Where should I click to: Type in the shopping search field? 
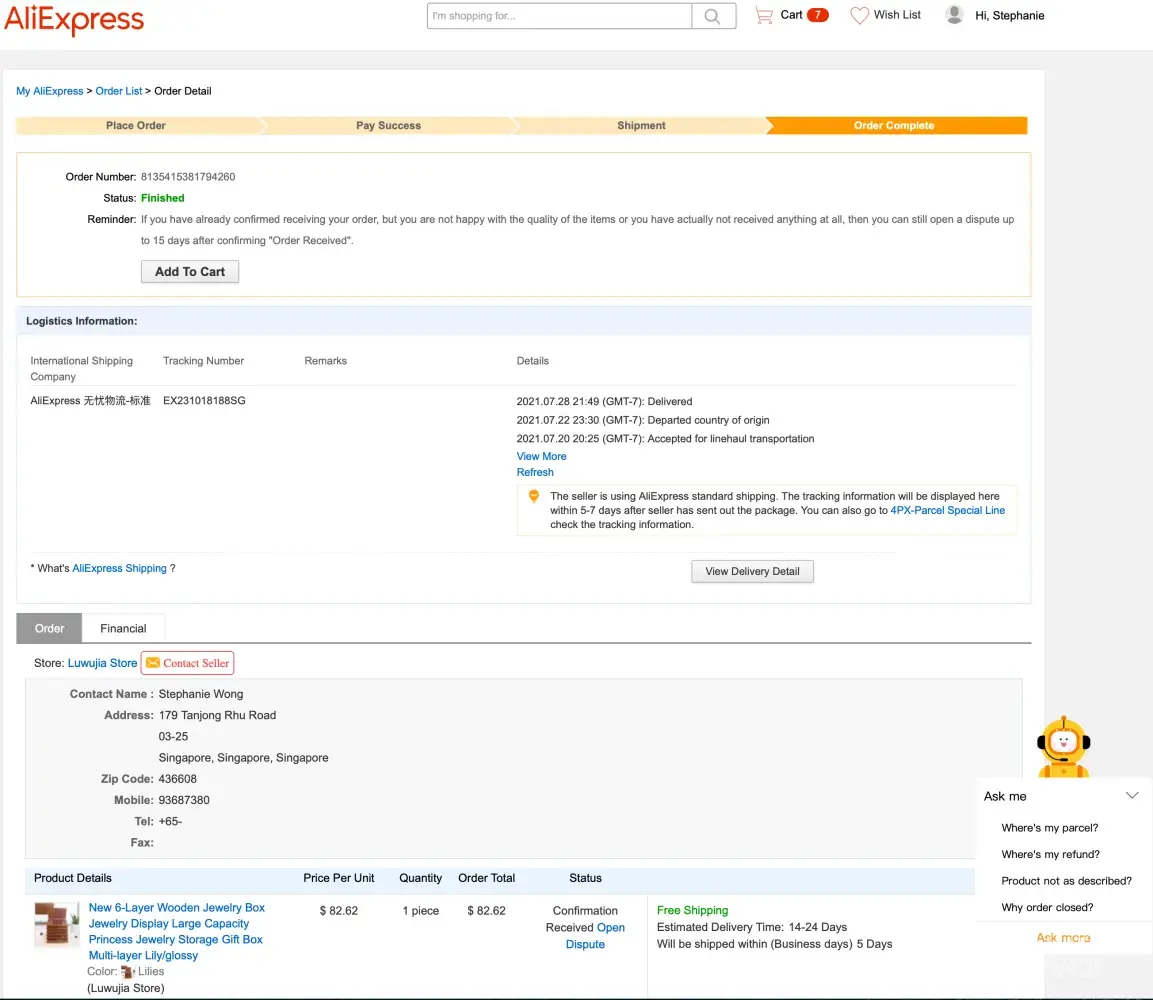(x=559, y=16)
